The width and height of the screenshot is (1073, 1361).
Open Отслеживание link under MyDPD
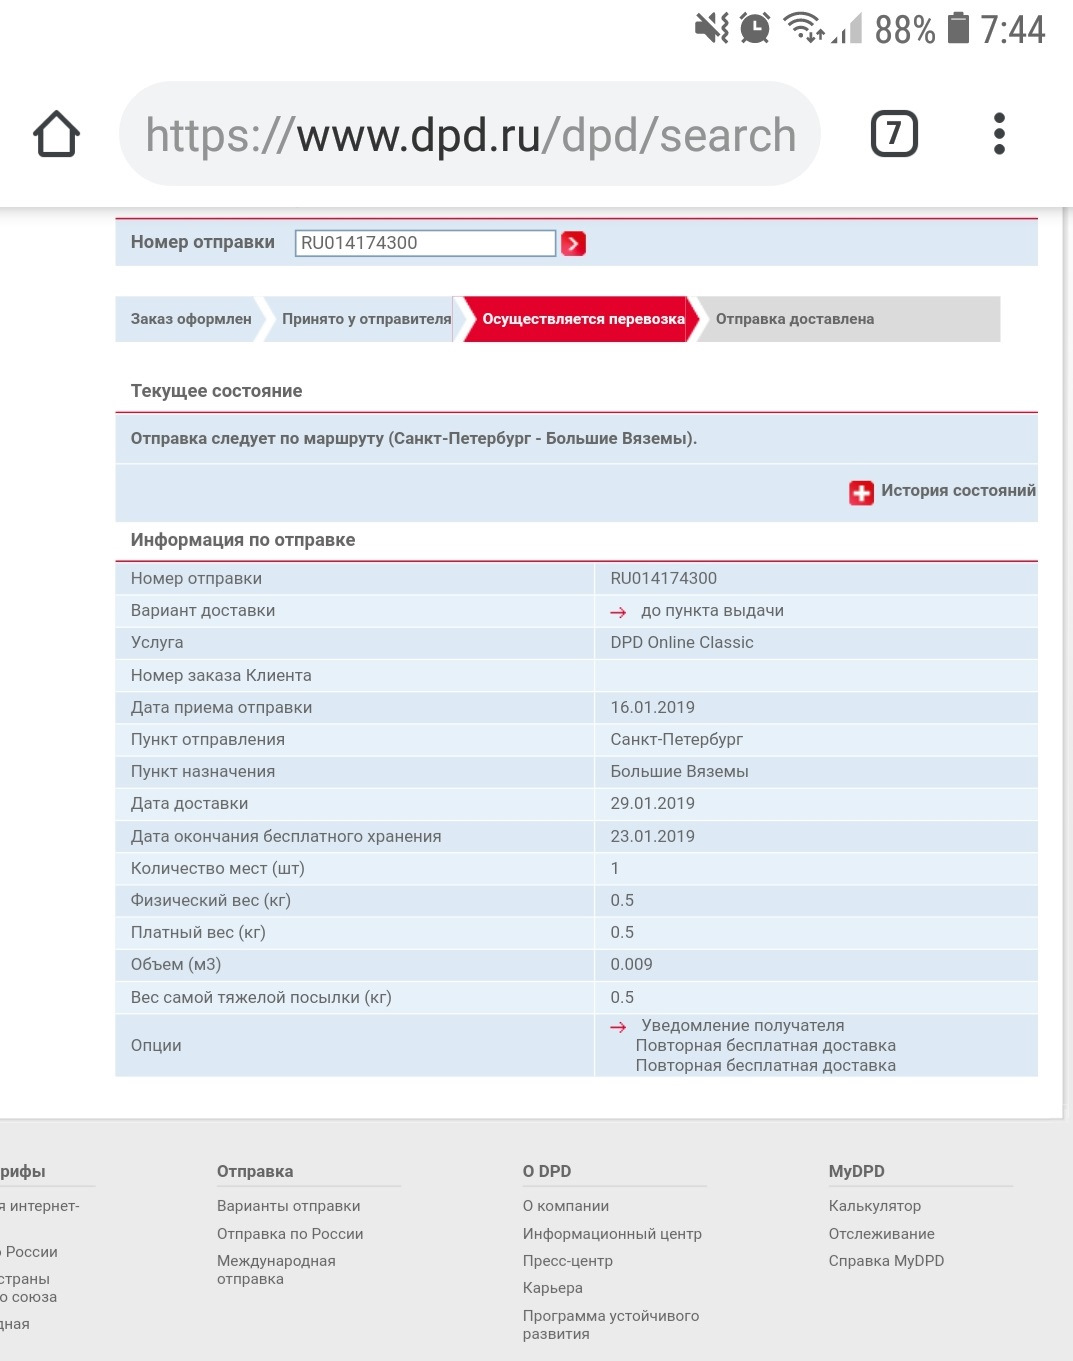882,1234
